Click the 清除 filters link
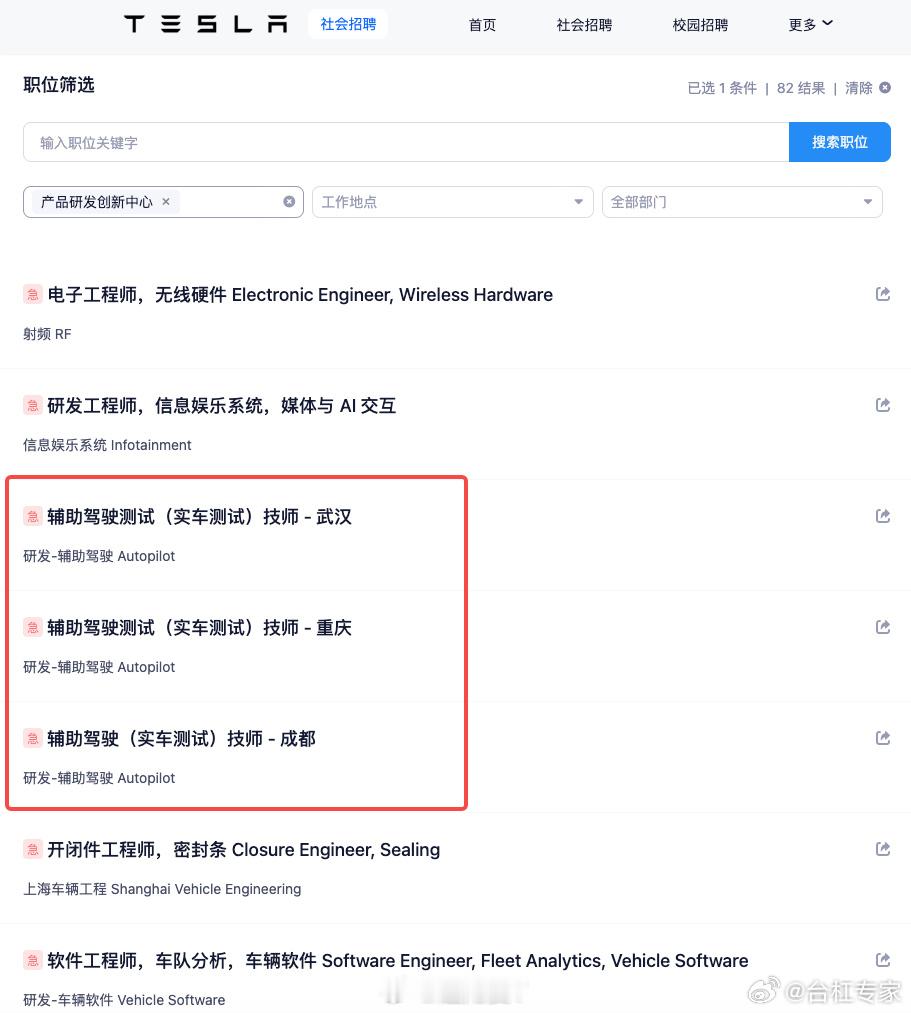The height and width of the screenshot is (1013, 911). (859, 88)
